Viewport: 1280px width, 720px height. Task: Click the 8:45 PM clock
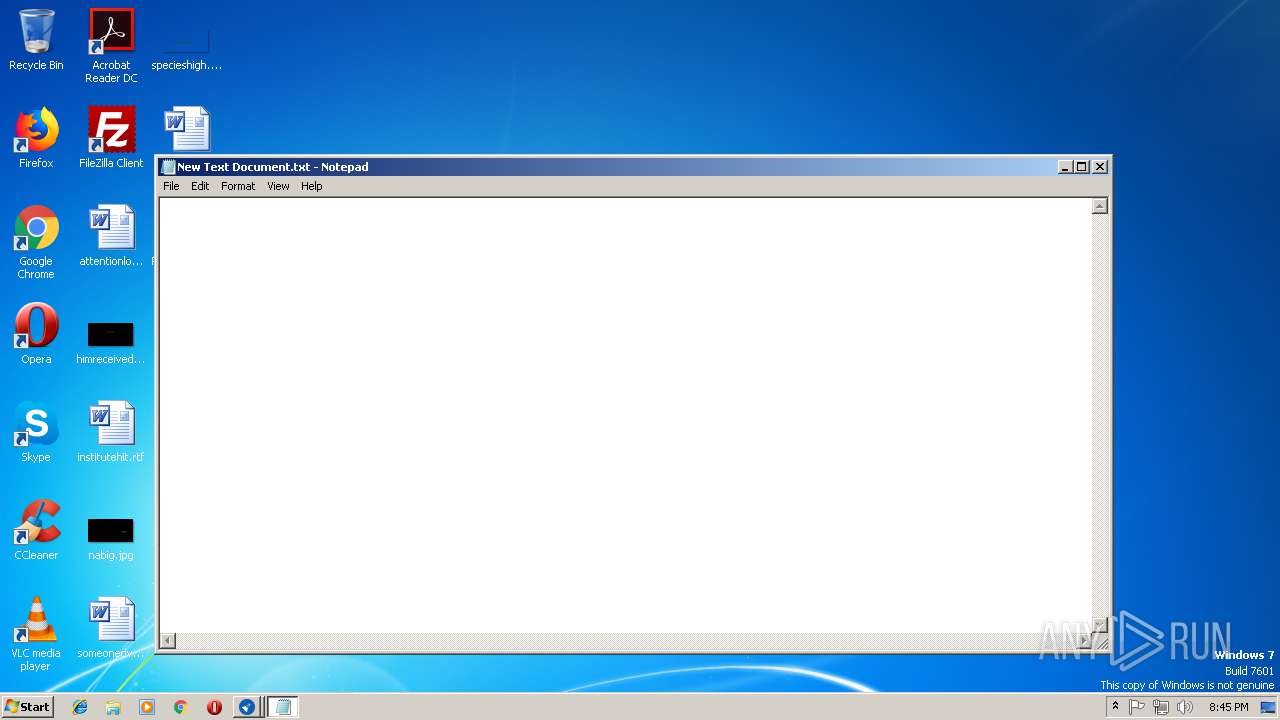pyautogui.click(x=1228, y=707)
